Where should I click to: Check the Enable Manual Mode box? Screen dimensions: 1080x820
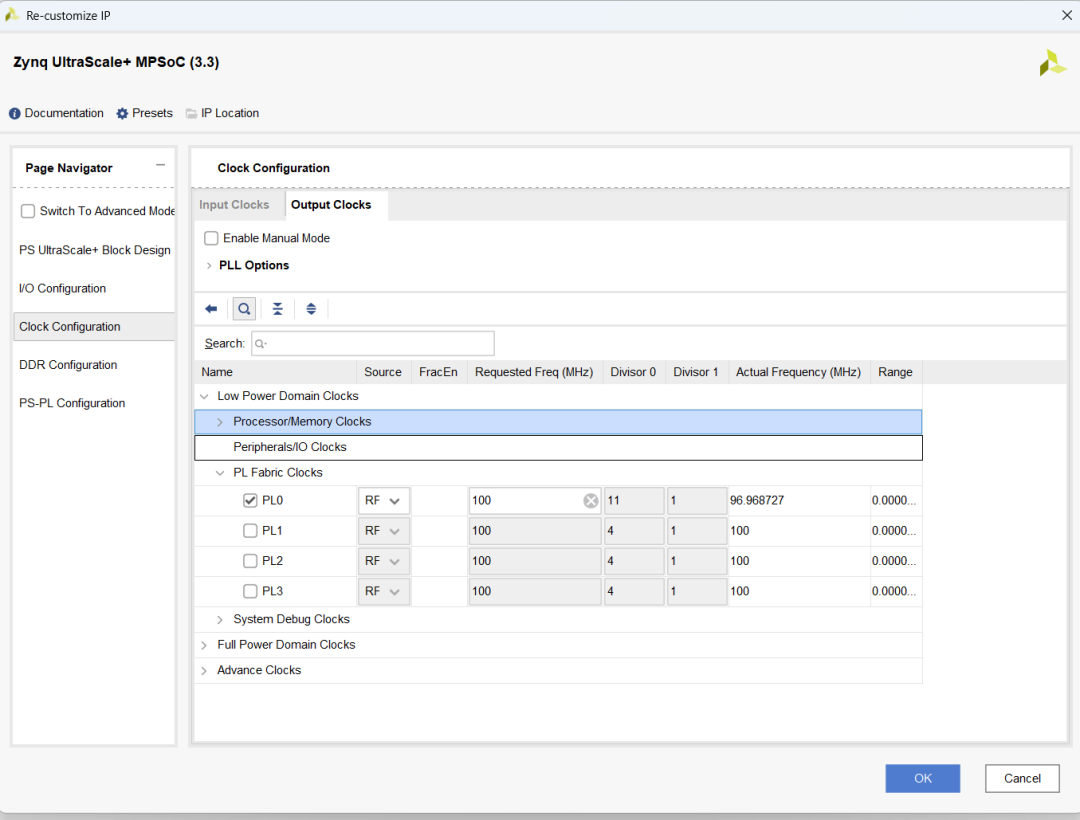point(211,238)
